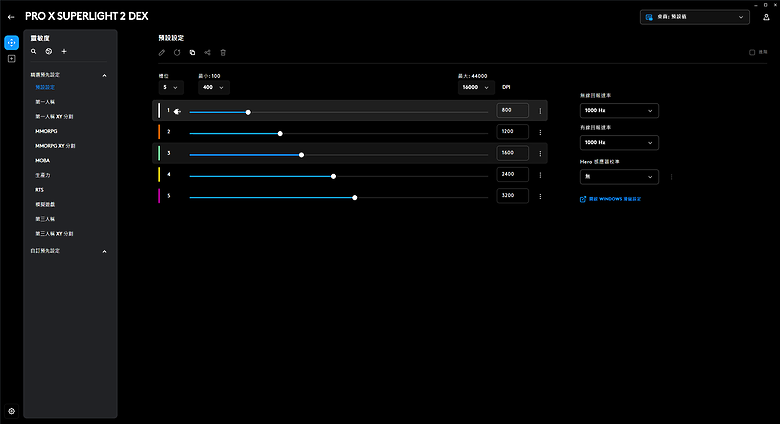Share the preset with the share icon

[207, 52]
